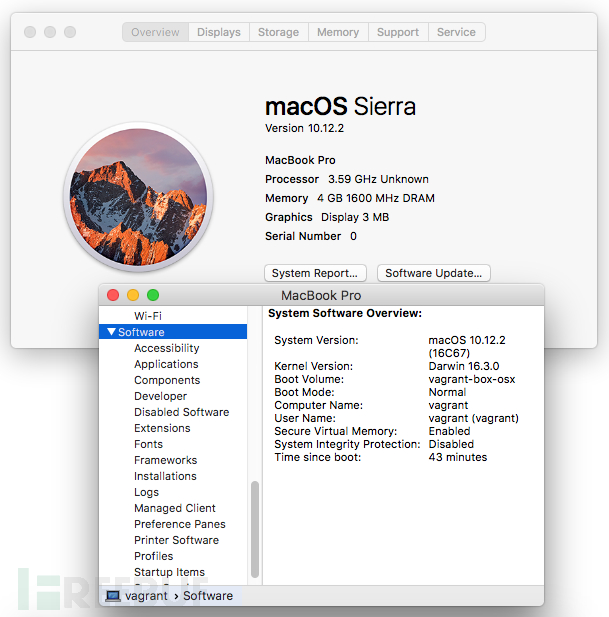This screenshot has width=609, height=617.
Task: Minimize the MacBook Pro window with yellow button
Action: (133, 295)
